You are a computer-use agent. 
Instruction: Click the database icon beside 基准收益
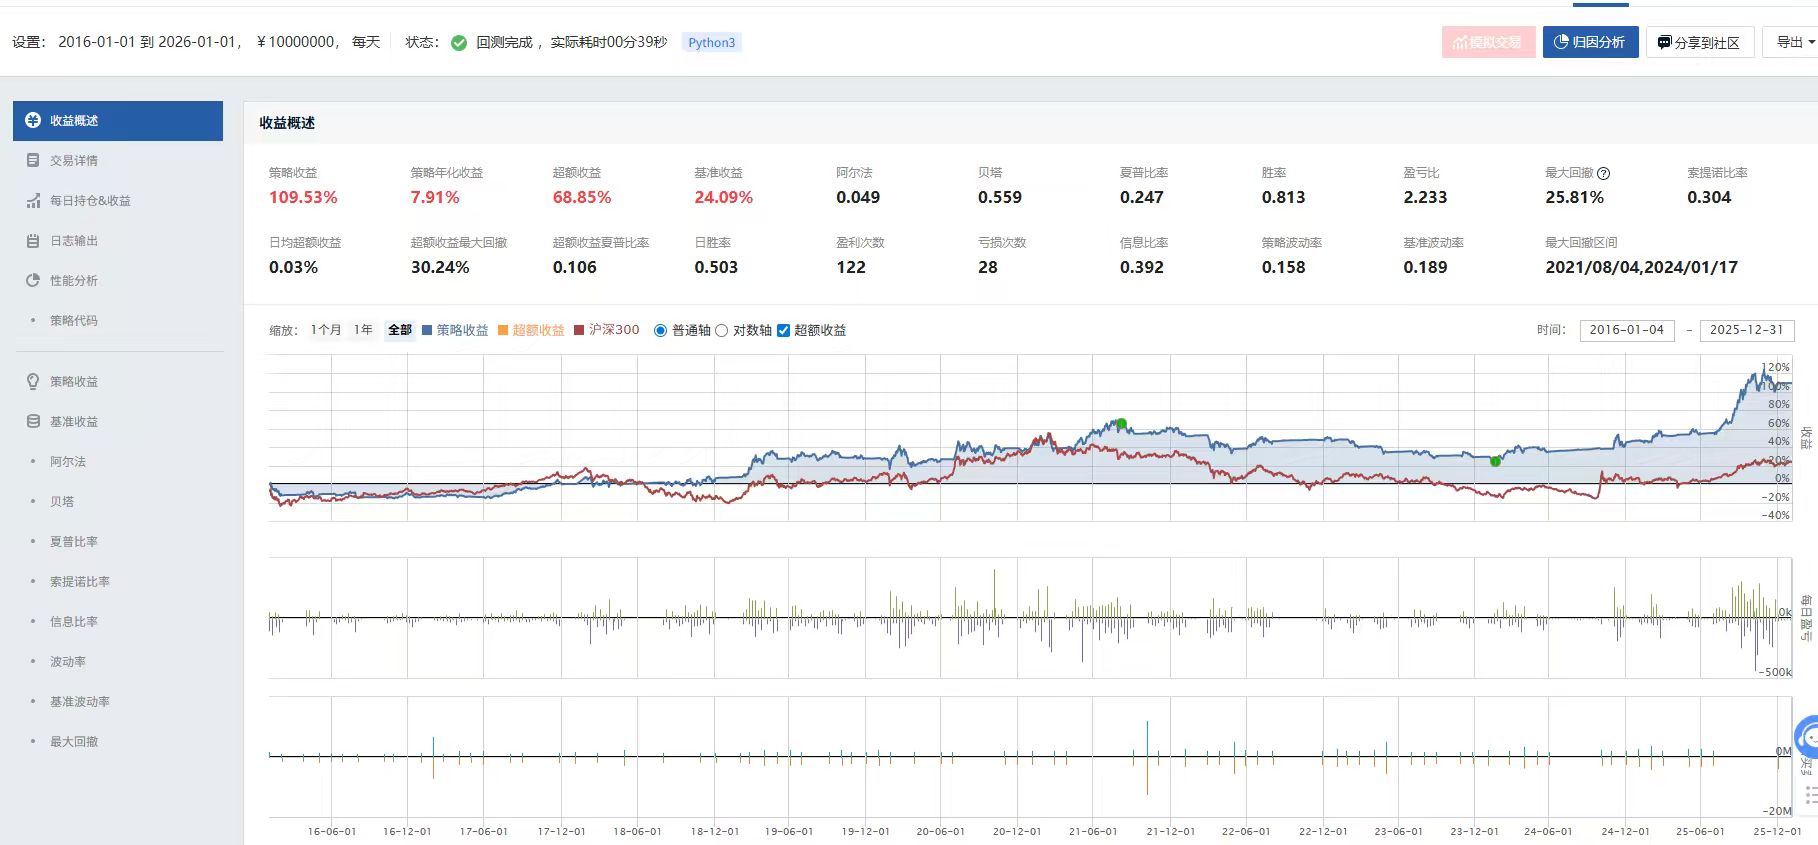click(33, 422)
